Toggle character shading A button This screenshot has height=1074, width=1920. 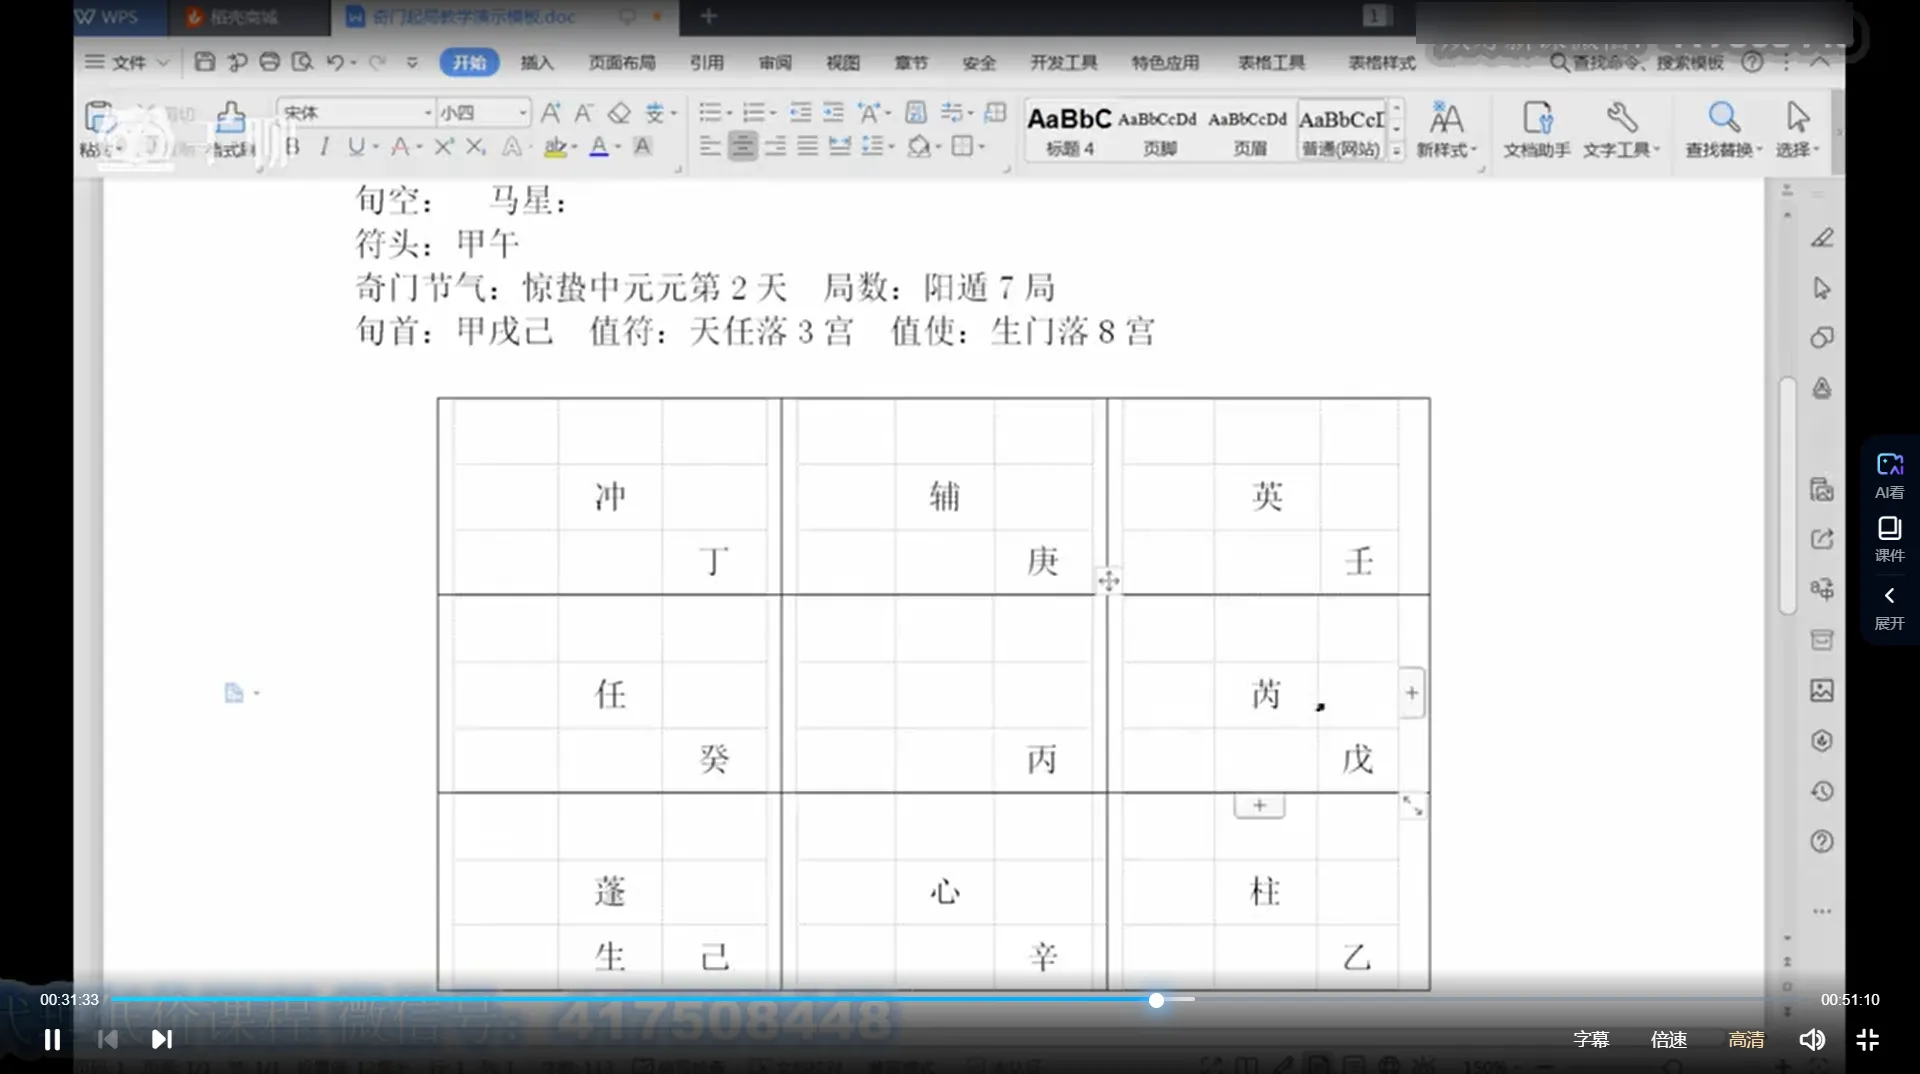[x=643, y=147]
